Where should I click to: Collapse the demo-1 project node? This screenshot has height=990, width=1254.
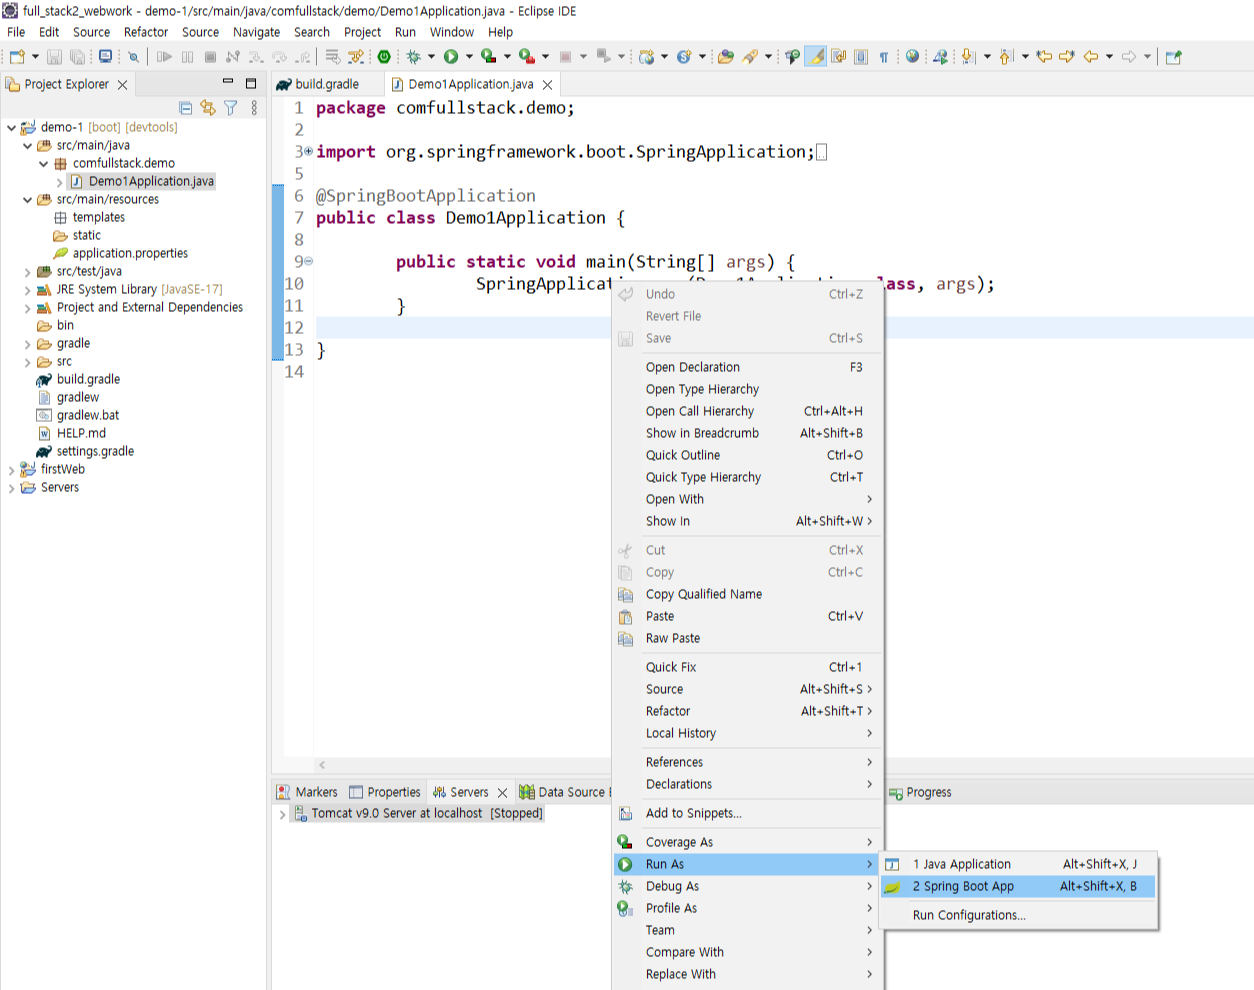point(11,127)
